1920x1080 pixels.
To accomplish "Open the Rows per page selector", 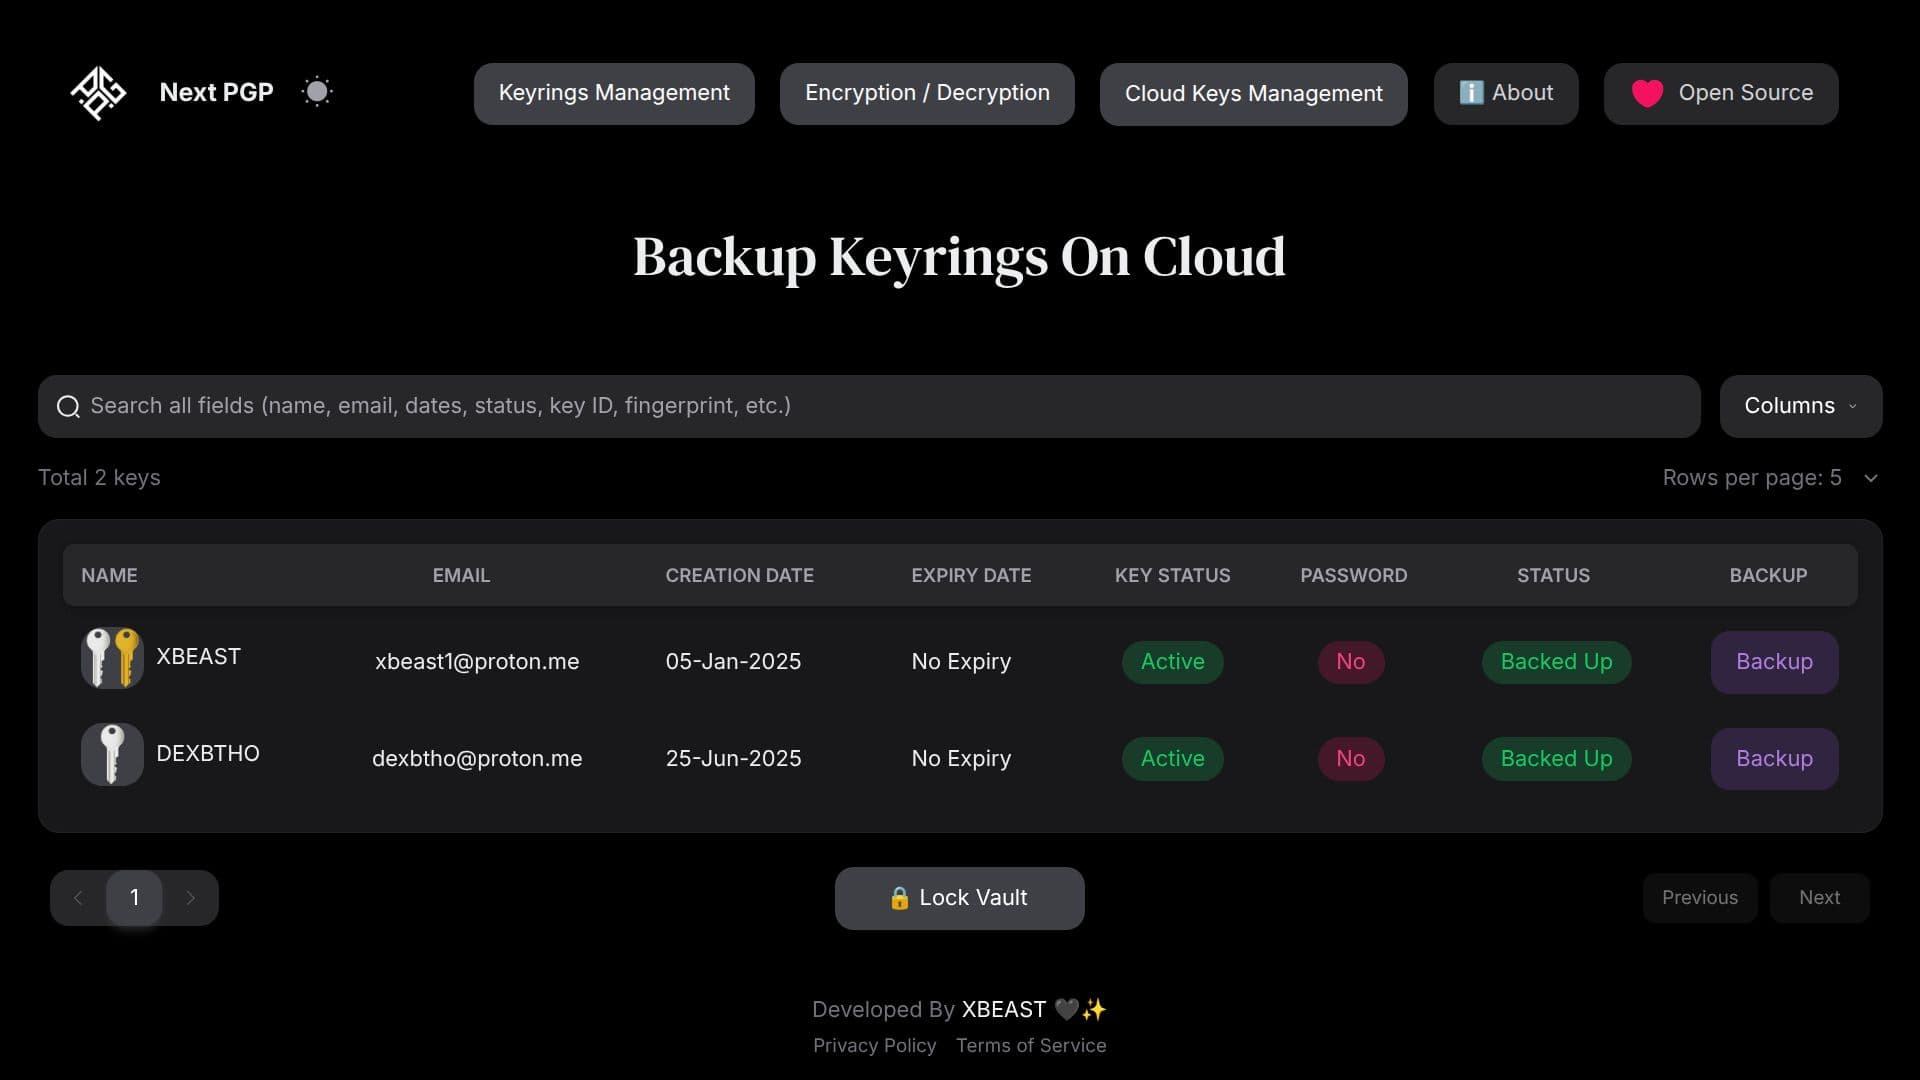I will (1770, 478).
